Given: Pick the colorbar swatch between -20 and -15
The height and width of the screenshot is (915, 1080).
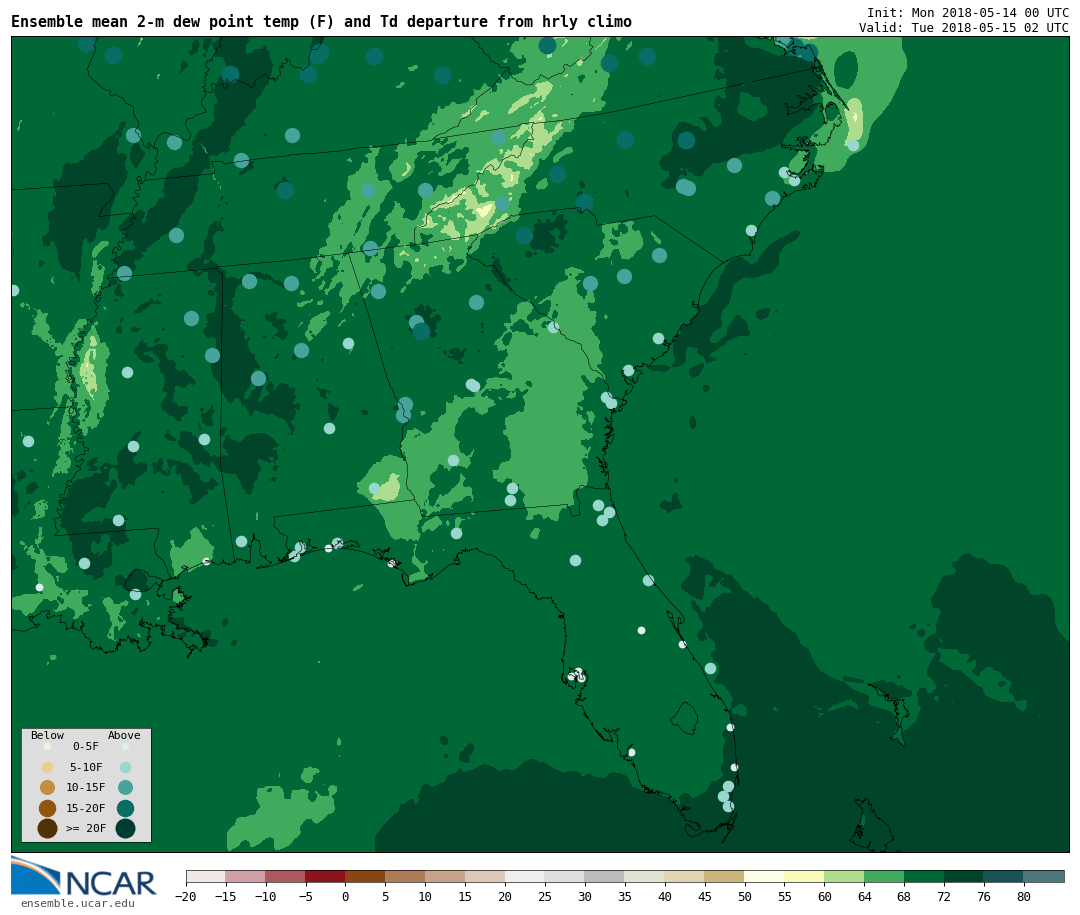Looking at the screenshot, I should 206,876.
